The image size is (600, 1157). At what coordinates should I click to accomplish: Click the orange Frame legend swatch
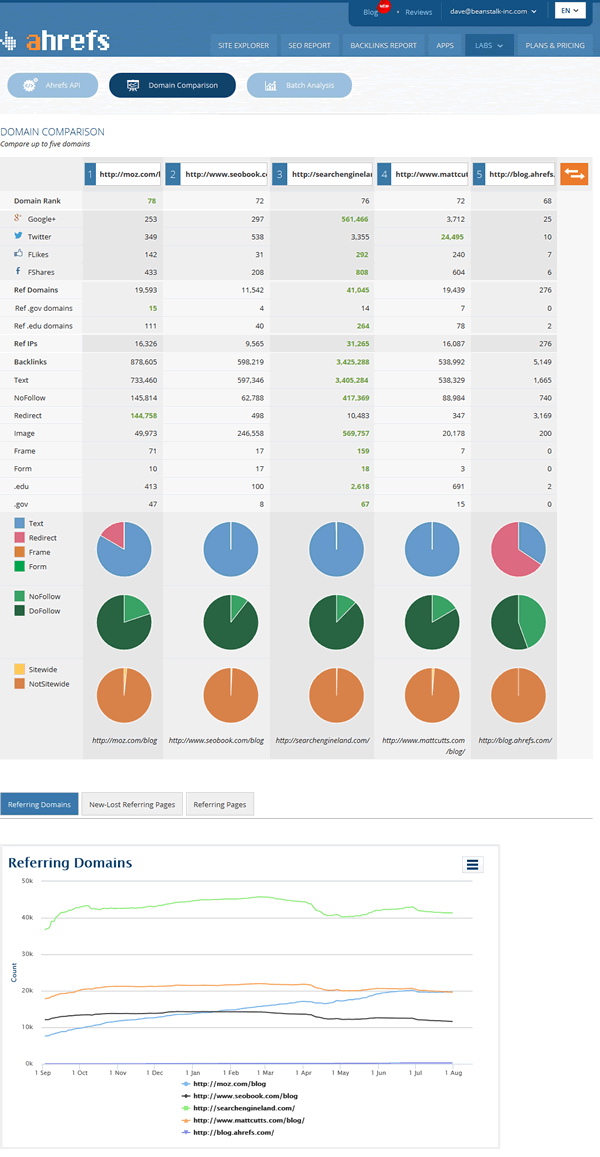pos(20,552)
